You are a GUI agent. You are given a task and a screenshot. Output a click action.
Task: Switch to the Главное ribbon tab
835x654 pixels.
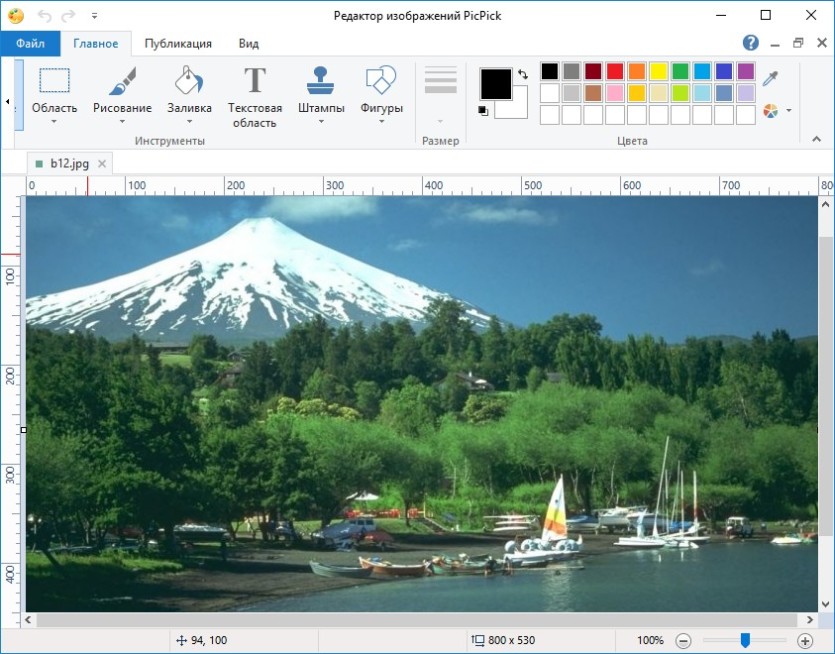point(96,44)
